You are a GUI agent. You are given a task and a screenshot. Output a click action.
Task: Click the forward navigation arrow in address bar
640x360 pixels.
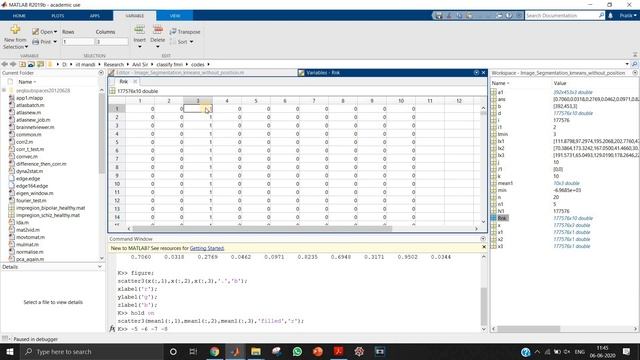pyautogui.click(x=13, y=64)
